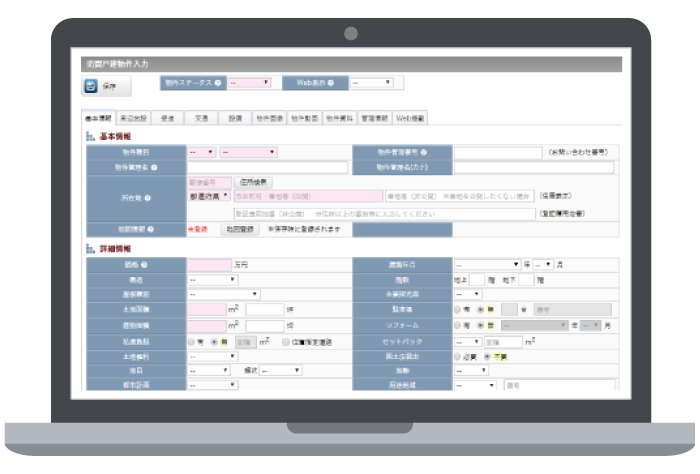Screen dimensions: 700x474
Task: Switch to the 物件資料 tab
Action: pyautogui.click(x=339, y=118)
